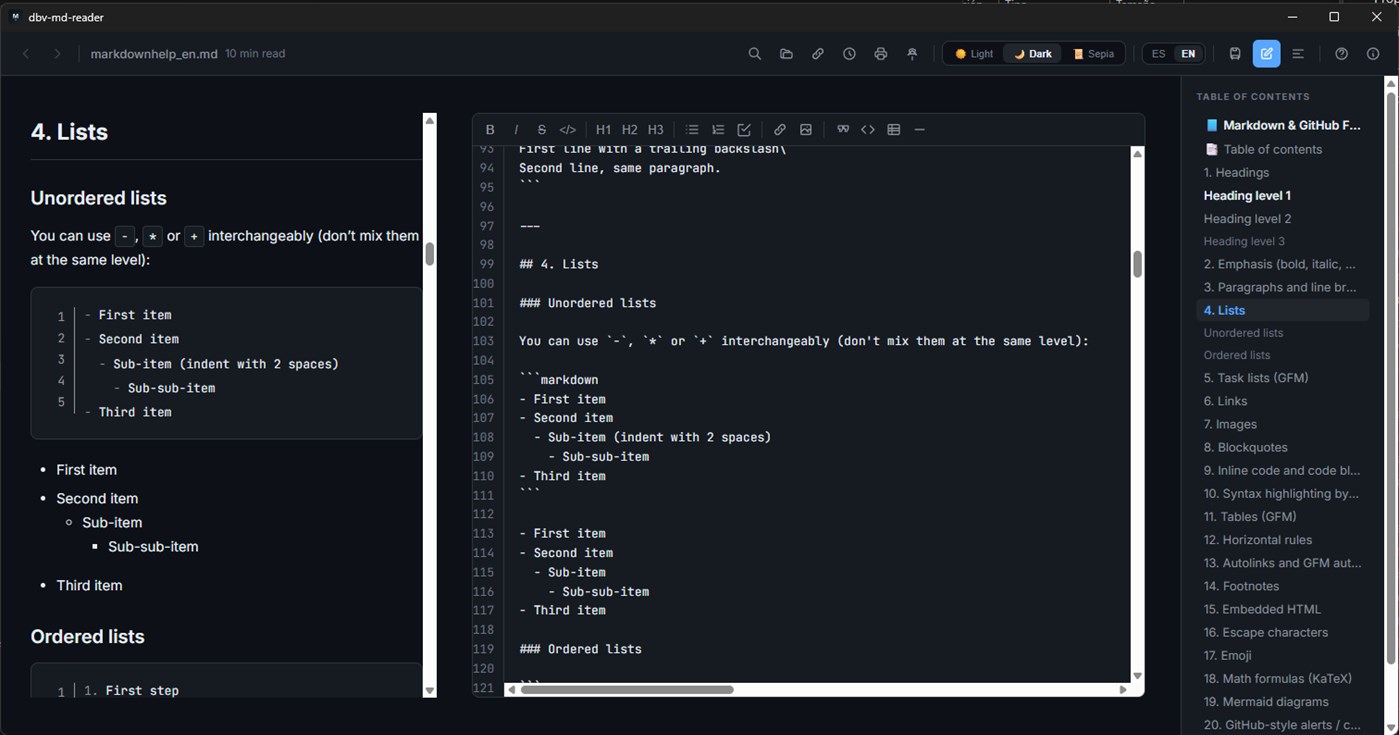The image size is (1399, 735).
Task: Jump to '3. Paragraphs and line br...' section
Action: pyautogui.click(x=1283, y=287)
